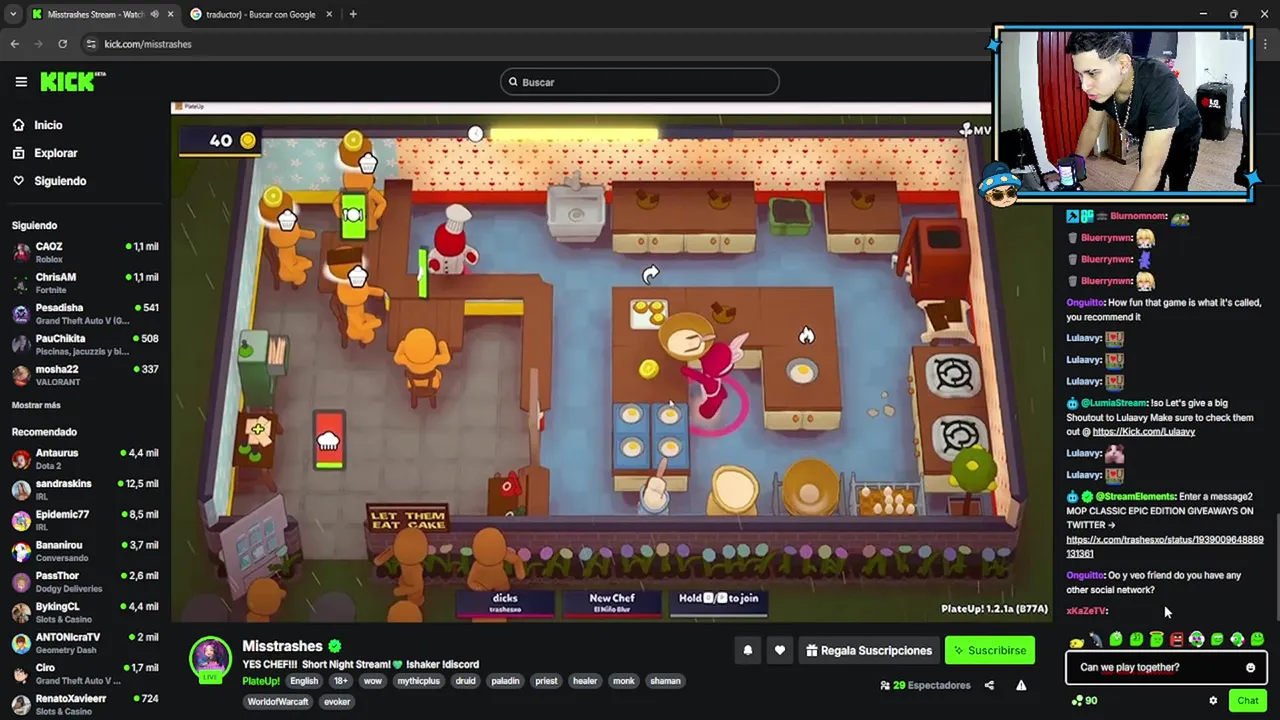This screenshot has height=720, width=1280.
Task: Expand the browser tab search dropdown
Action: click(12, 14)
